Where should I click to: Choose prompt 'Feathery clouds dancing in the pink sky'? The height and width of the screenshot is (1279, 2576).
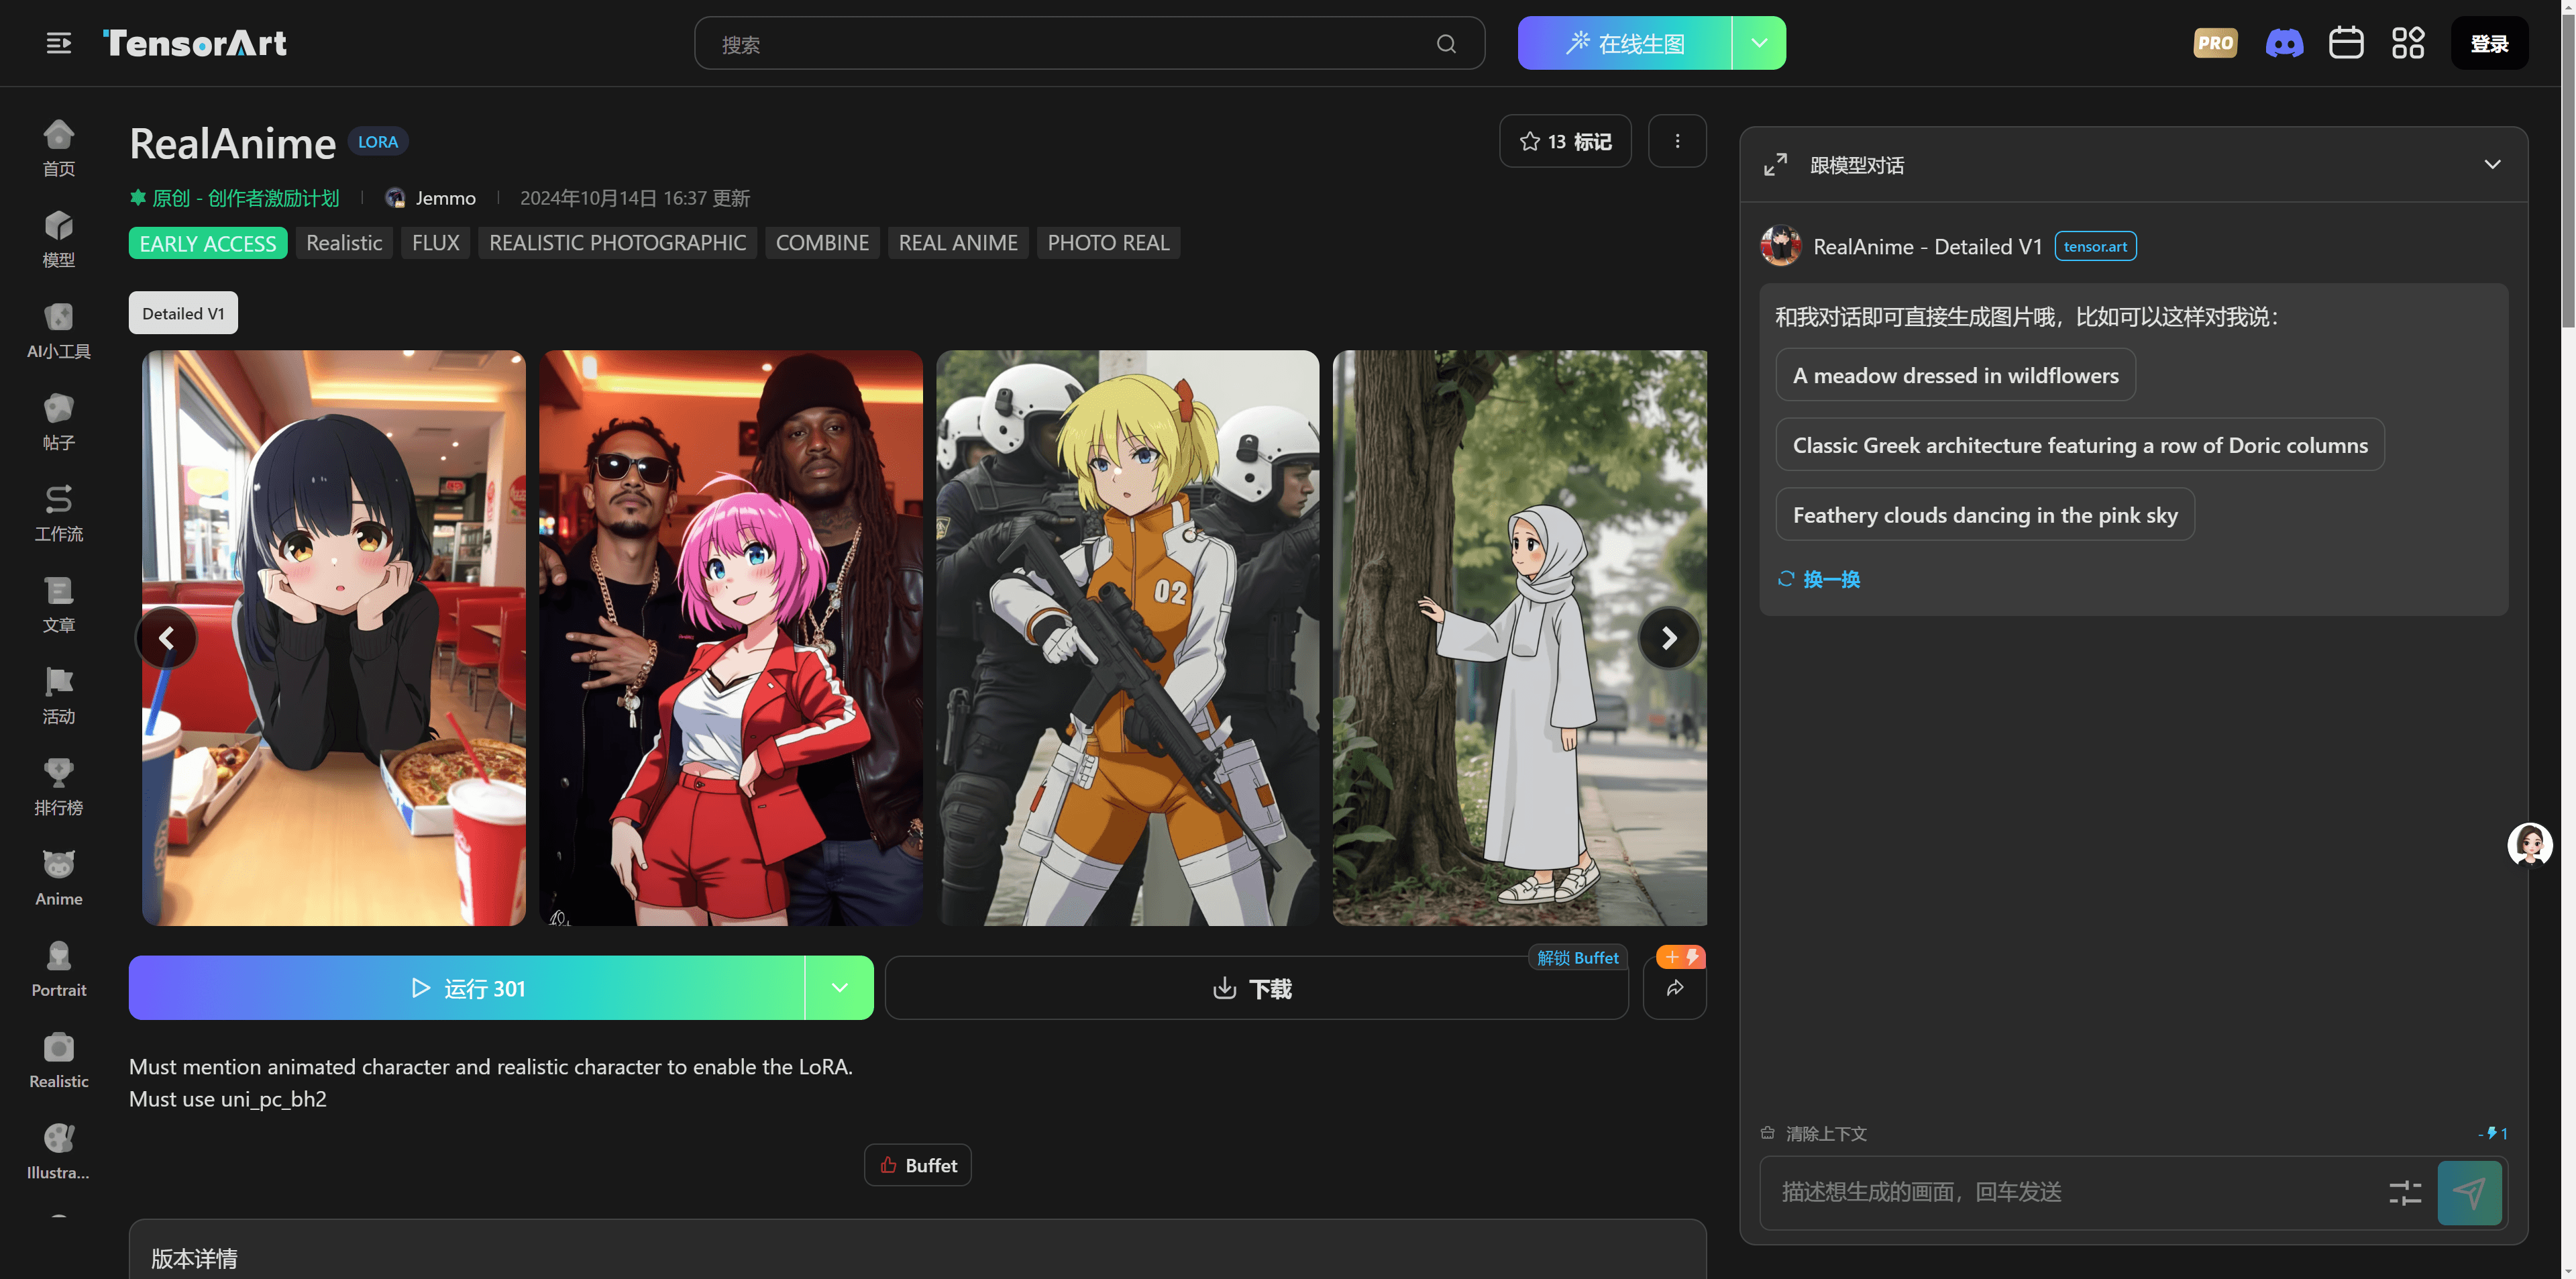1985,515
